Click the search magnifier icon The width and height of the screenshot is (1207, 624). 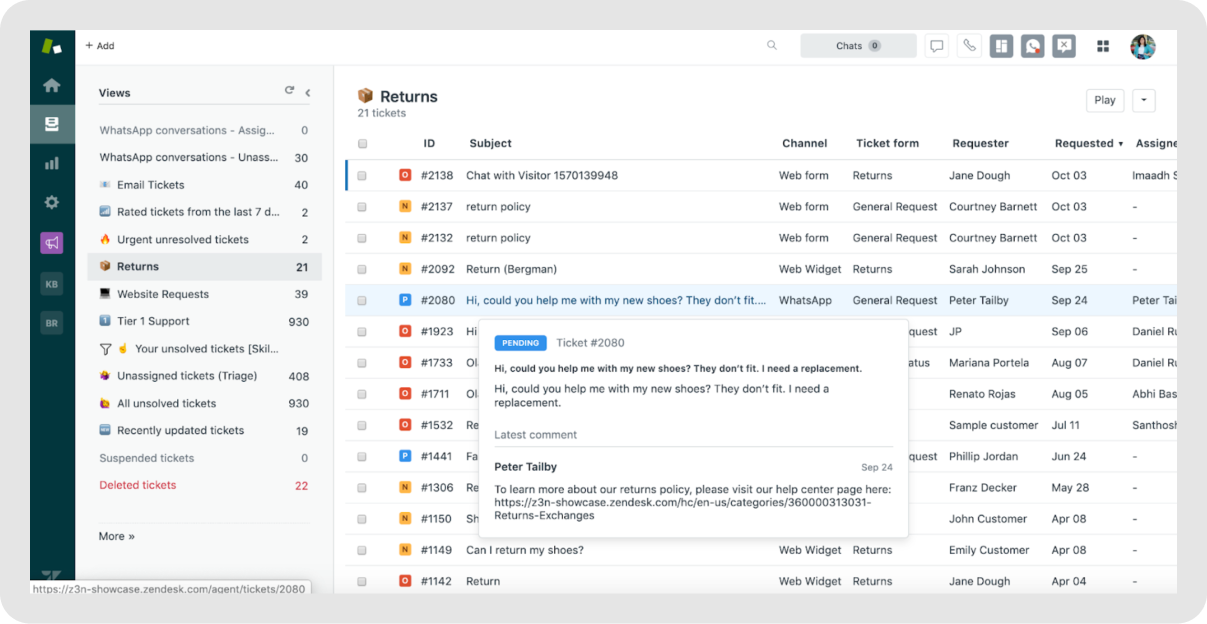click(771, 45)
